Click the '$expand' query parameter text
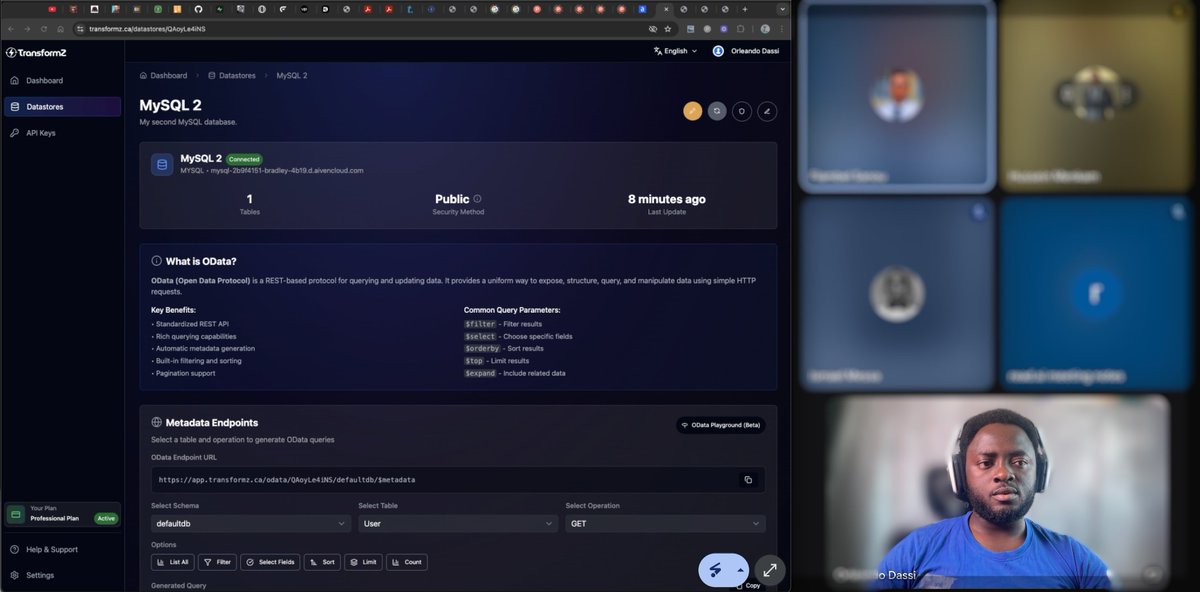The width and height of the screenshot is (1200, 592). click(480, 373)
